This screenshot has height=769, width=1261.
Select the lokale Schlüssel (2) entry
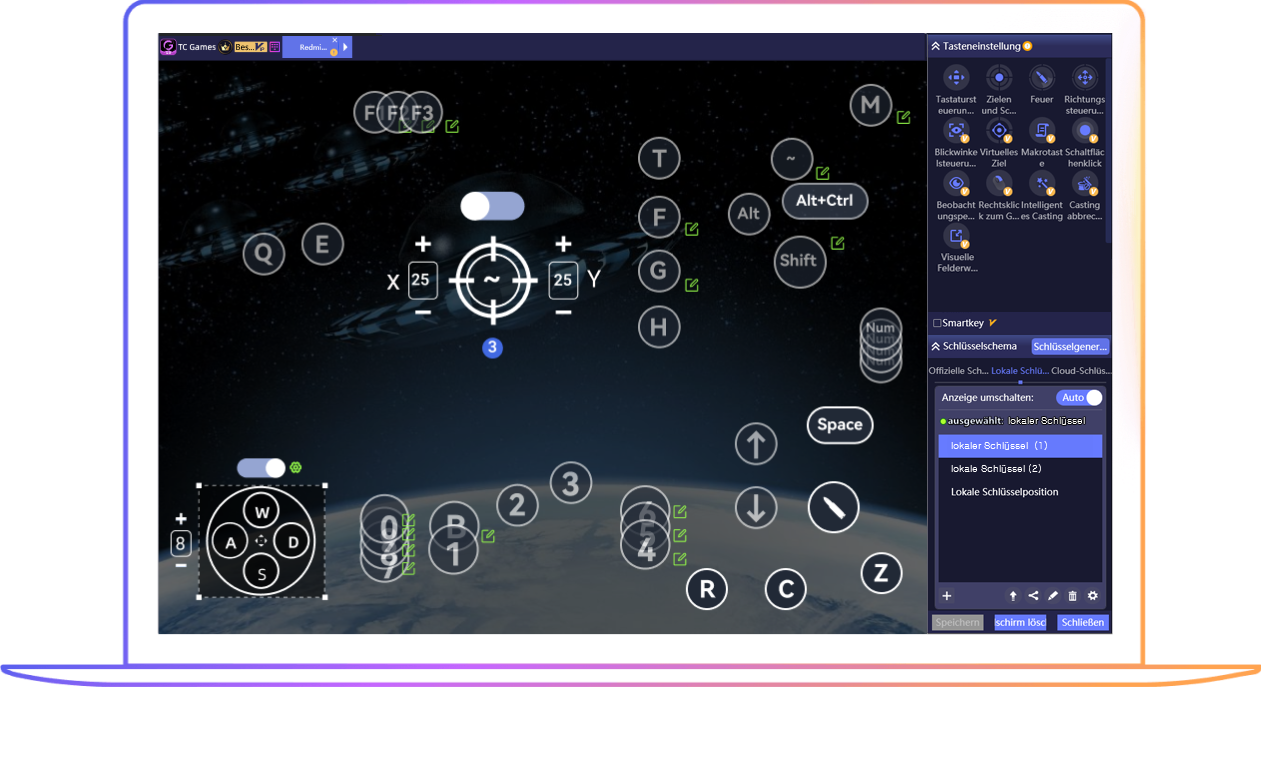coord(1020,469)
